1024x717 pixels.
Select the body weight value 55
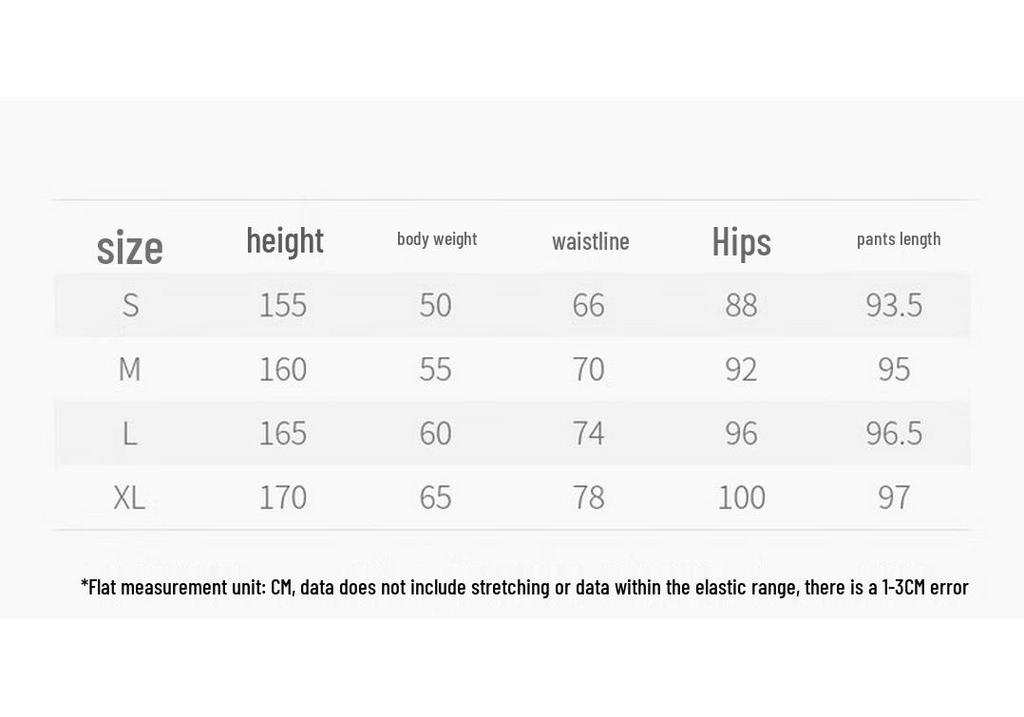(x=436, y=369)
